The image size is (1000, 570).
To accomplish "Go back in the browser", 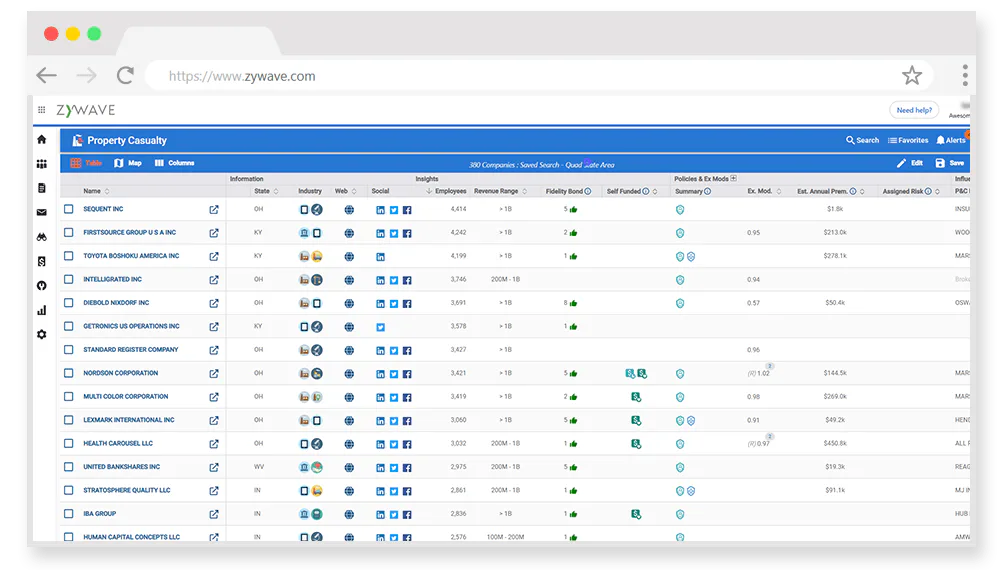I will tap(47, 76).
